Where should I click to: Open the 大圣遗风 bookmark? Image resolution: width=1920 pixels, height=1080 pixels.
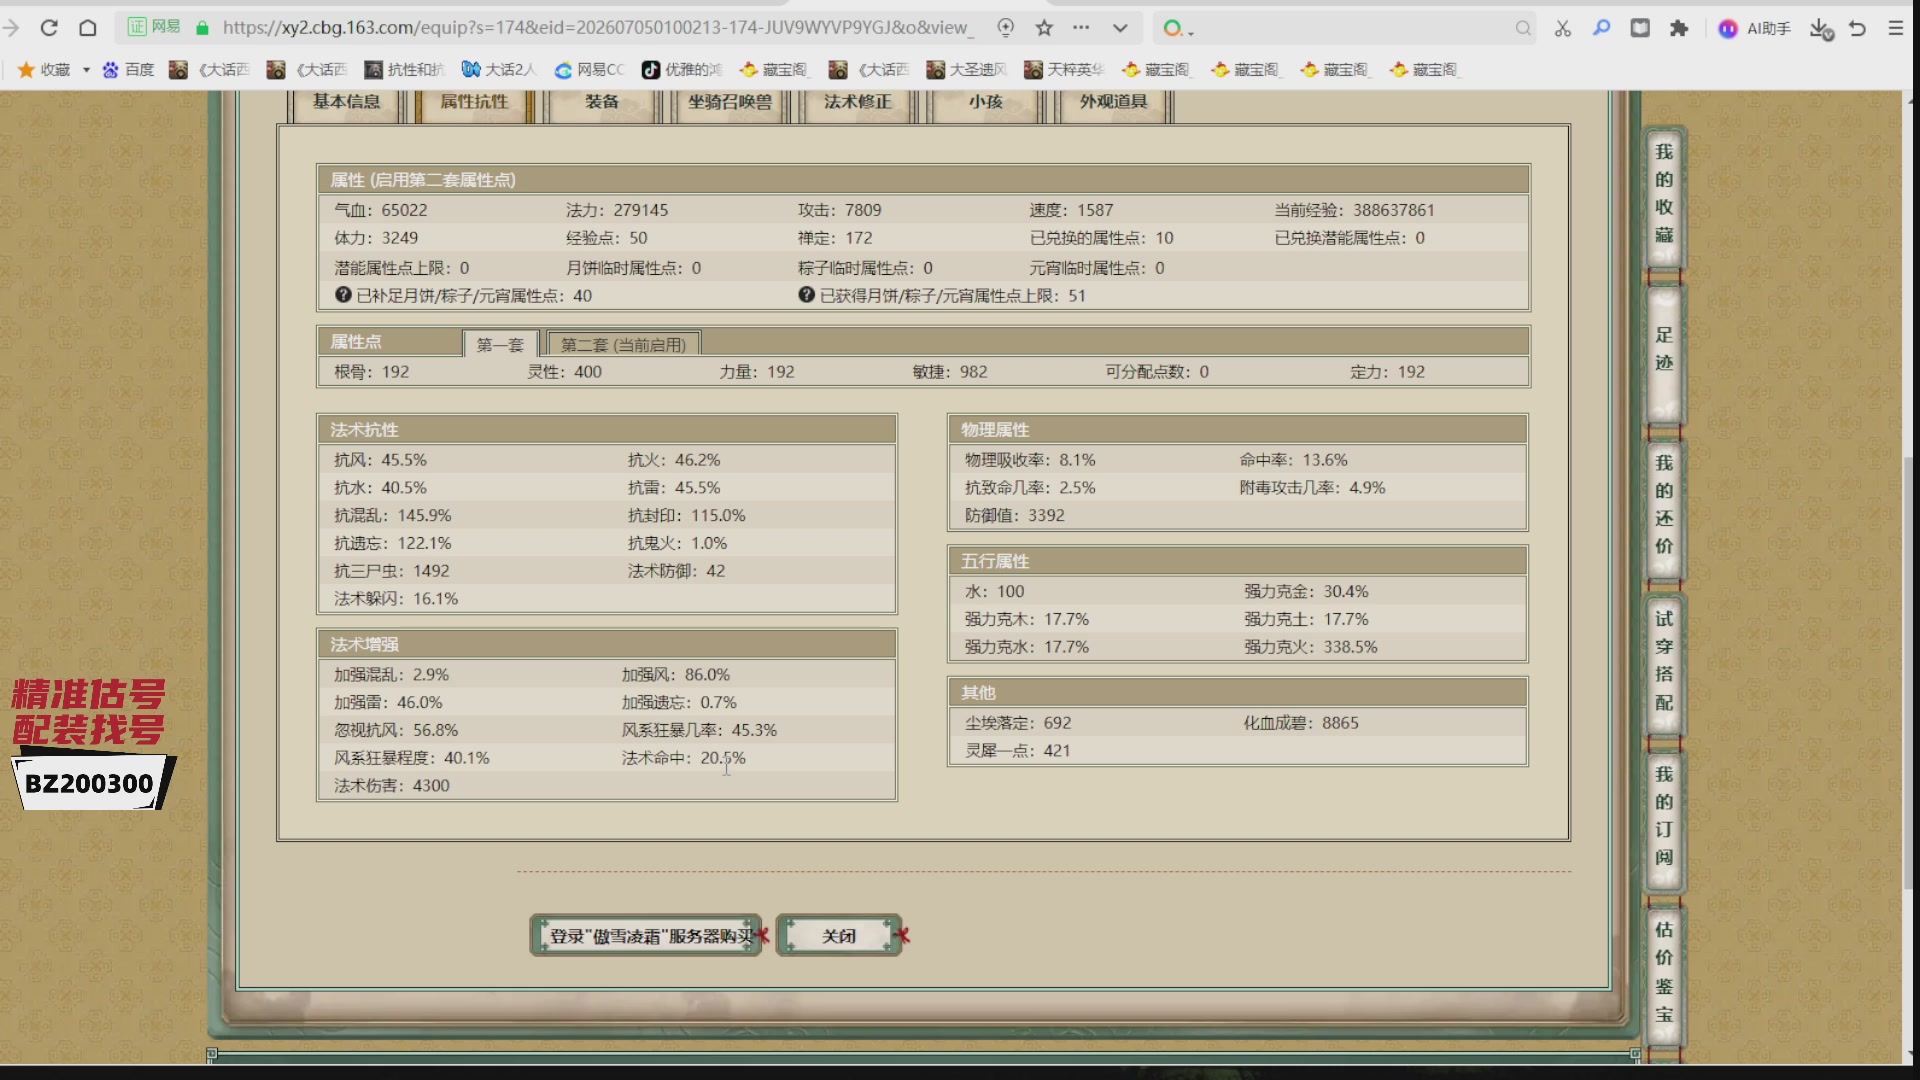coord(967,69)
